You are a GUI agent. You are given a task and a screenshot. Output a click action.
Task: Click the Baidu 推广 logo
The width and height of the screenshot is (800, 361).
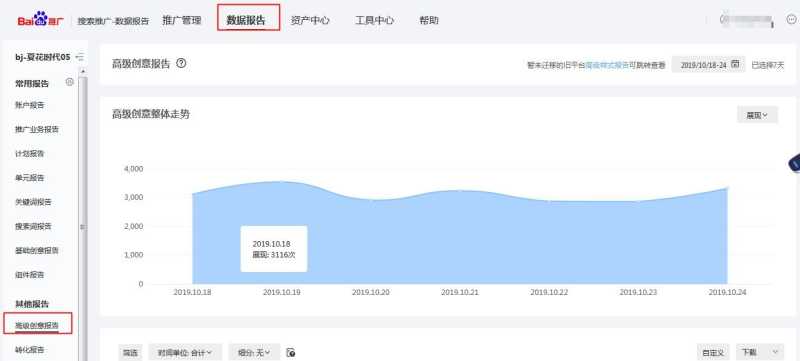click(x=41, y=20)
